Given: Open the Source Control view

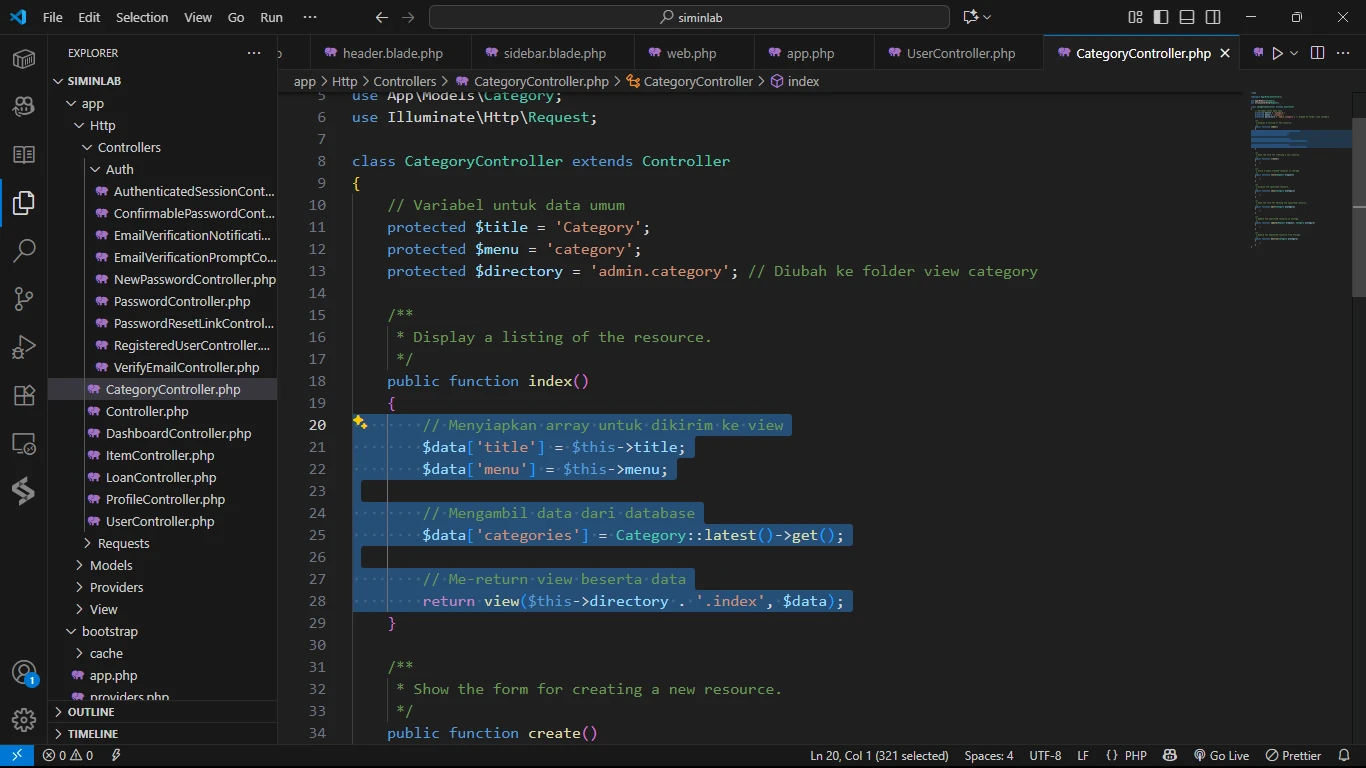Looking at the screenshot, I should click(24, 298).
